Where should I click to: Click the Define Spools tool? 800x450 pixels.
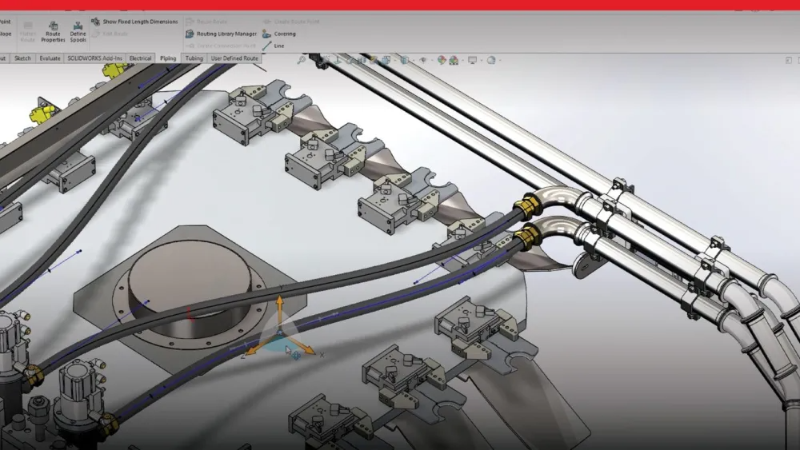point(78,32)
